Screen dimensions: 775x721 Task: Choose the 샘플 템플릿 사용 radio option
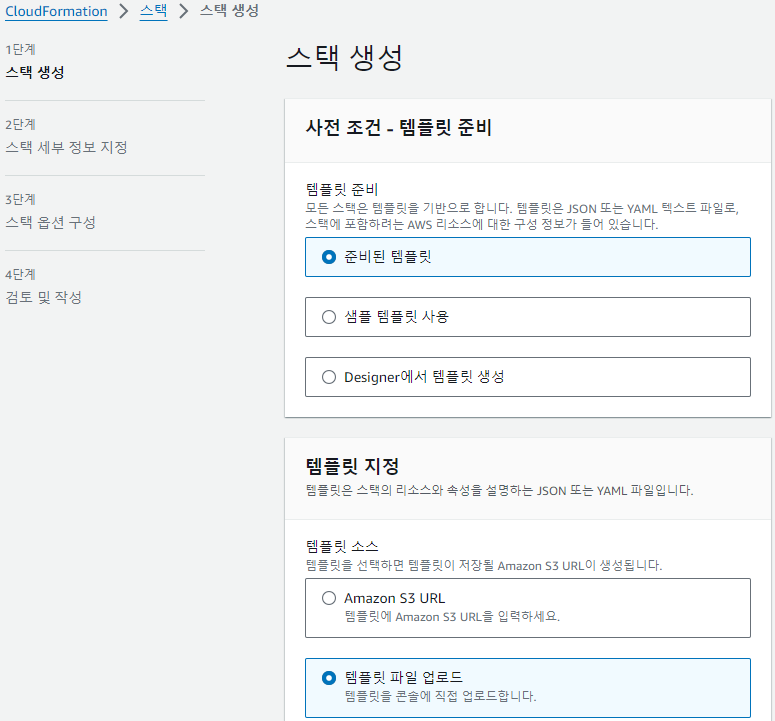point(527,317)
